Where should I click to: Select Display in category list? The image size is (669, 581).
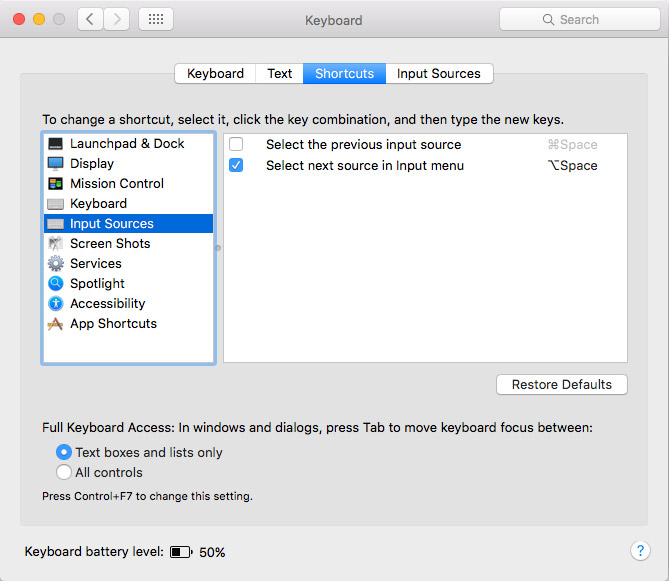click(128, 164)
